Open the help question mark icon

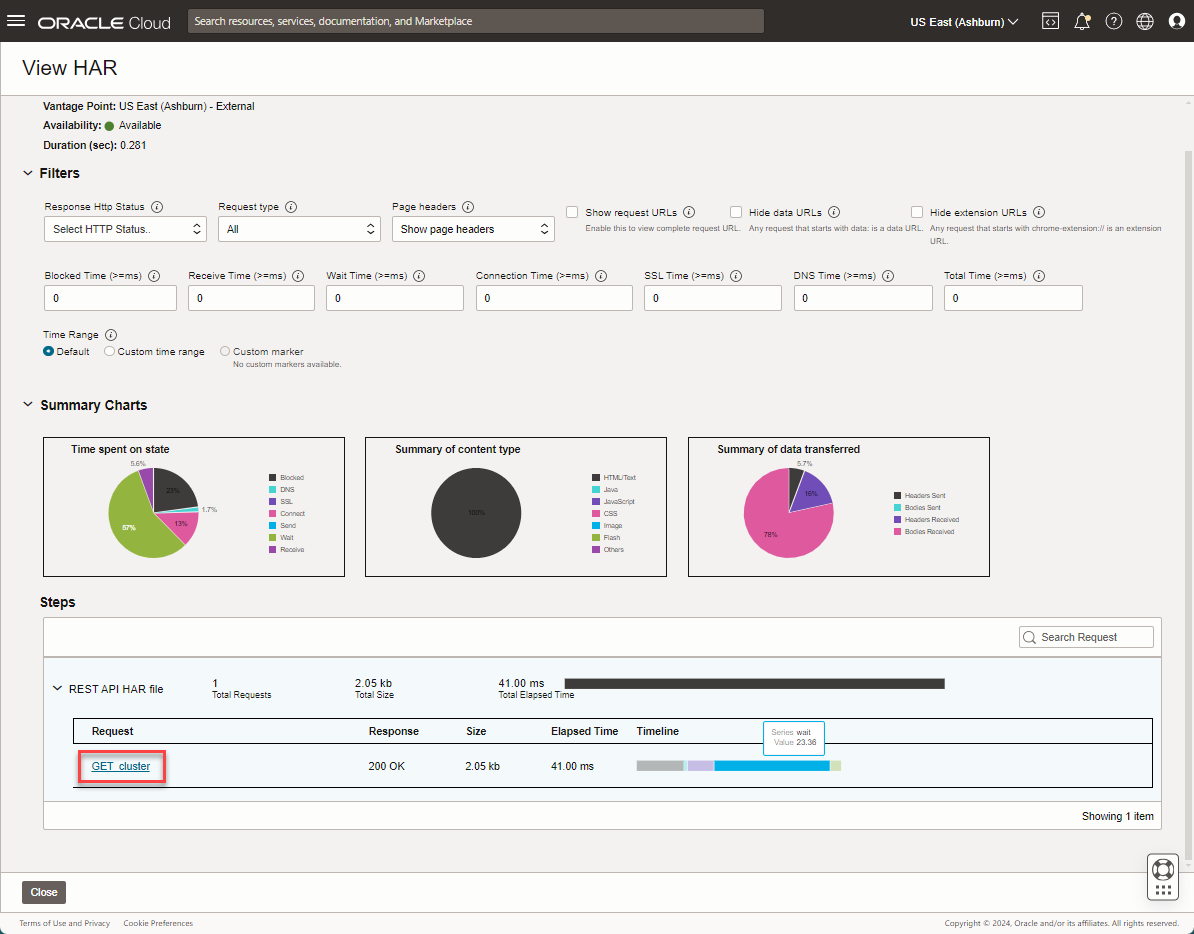(x=1113, y=21)
